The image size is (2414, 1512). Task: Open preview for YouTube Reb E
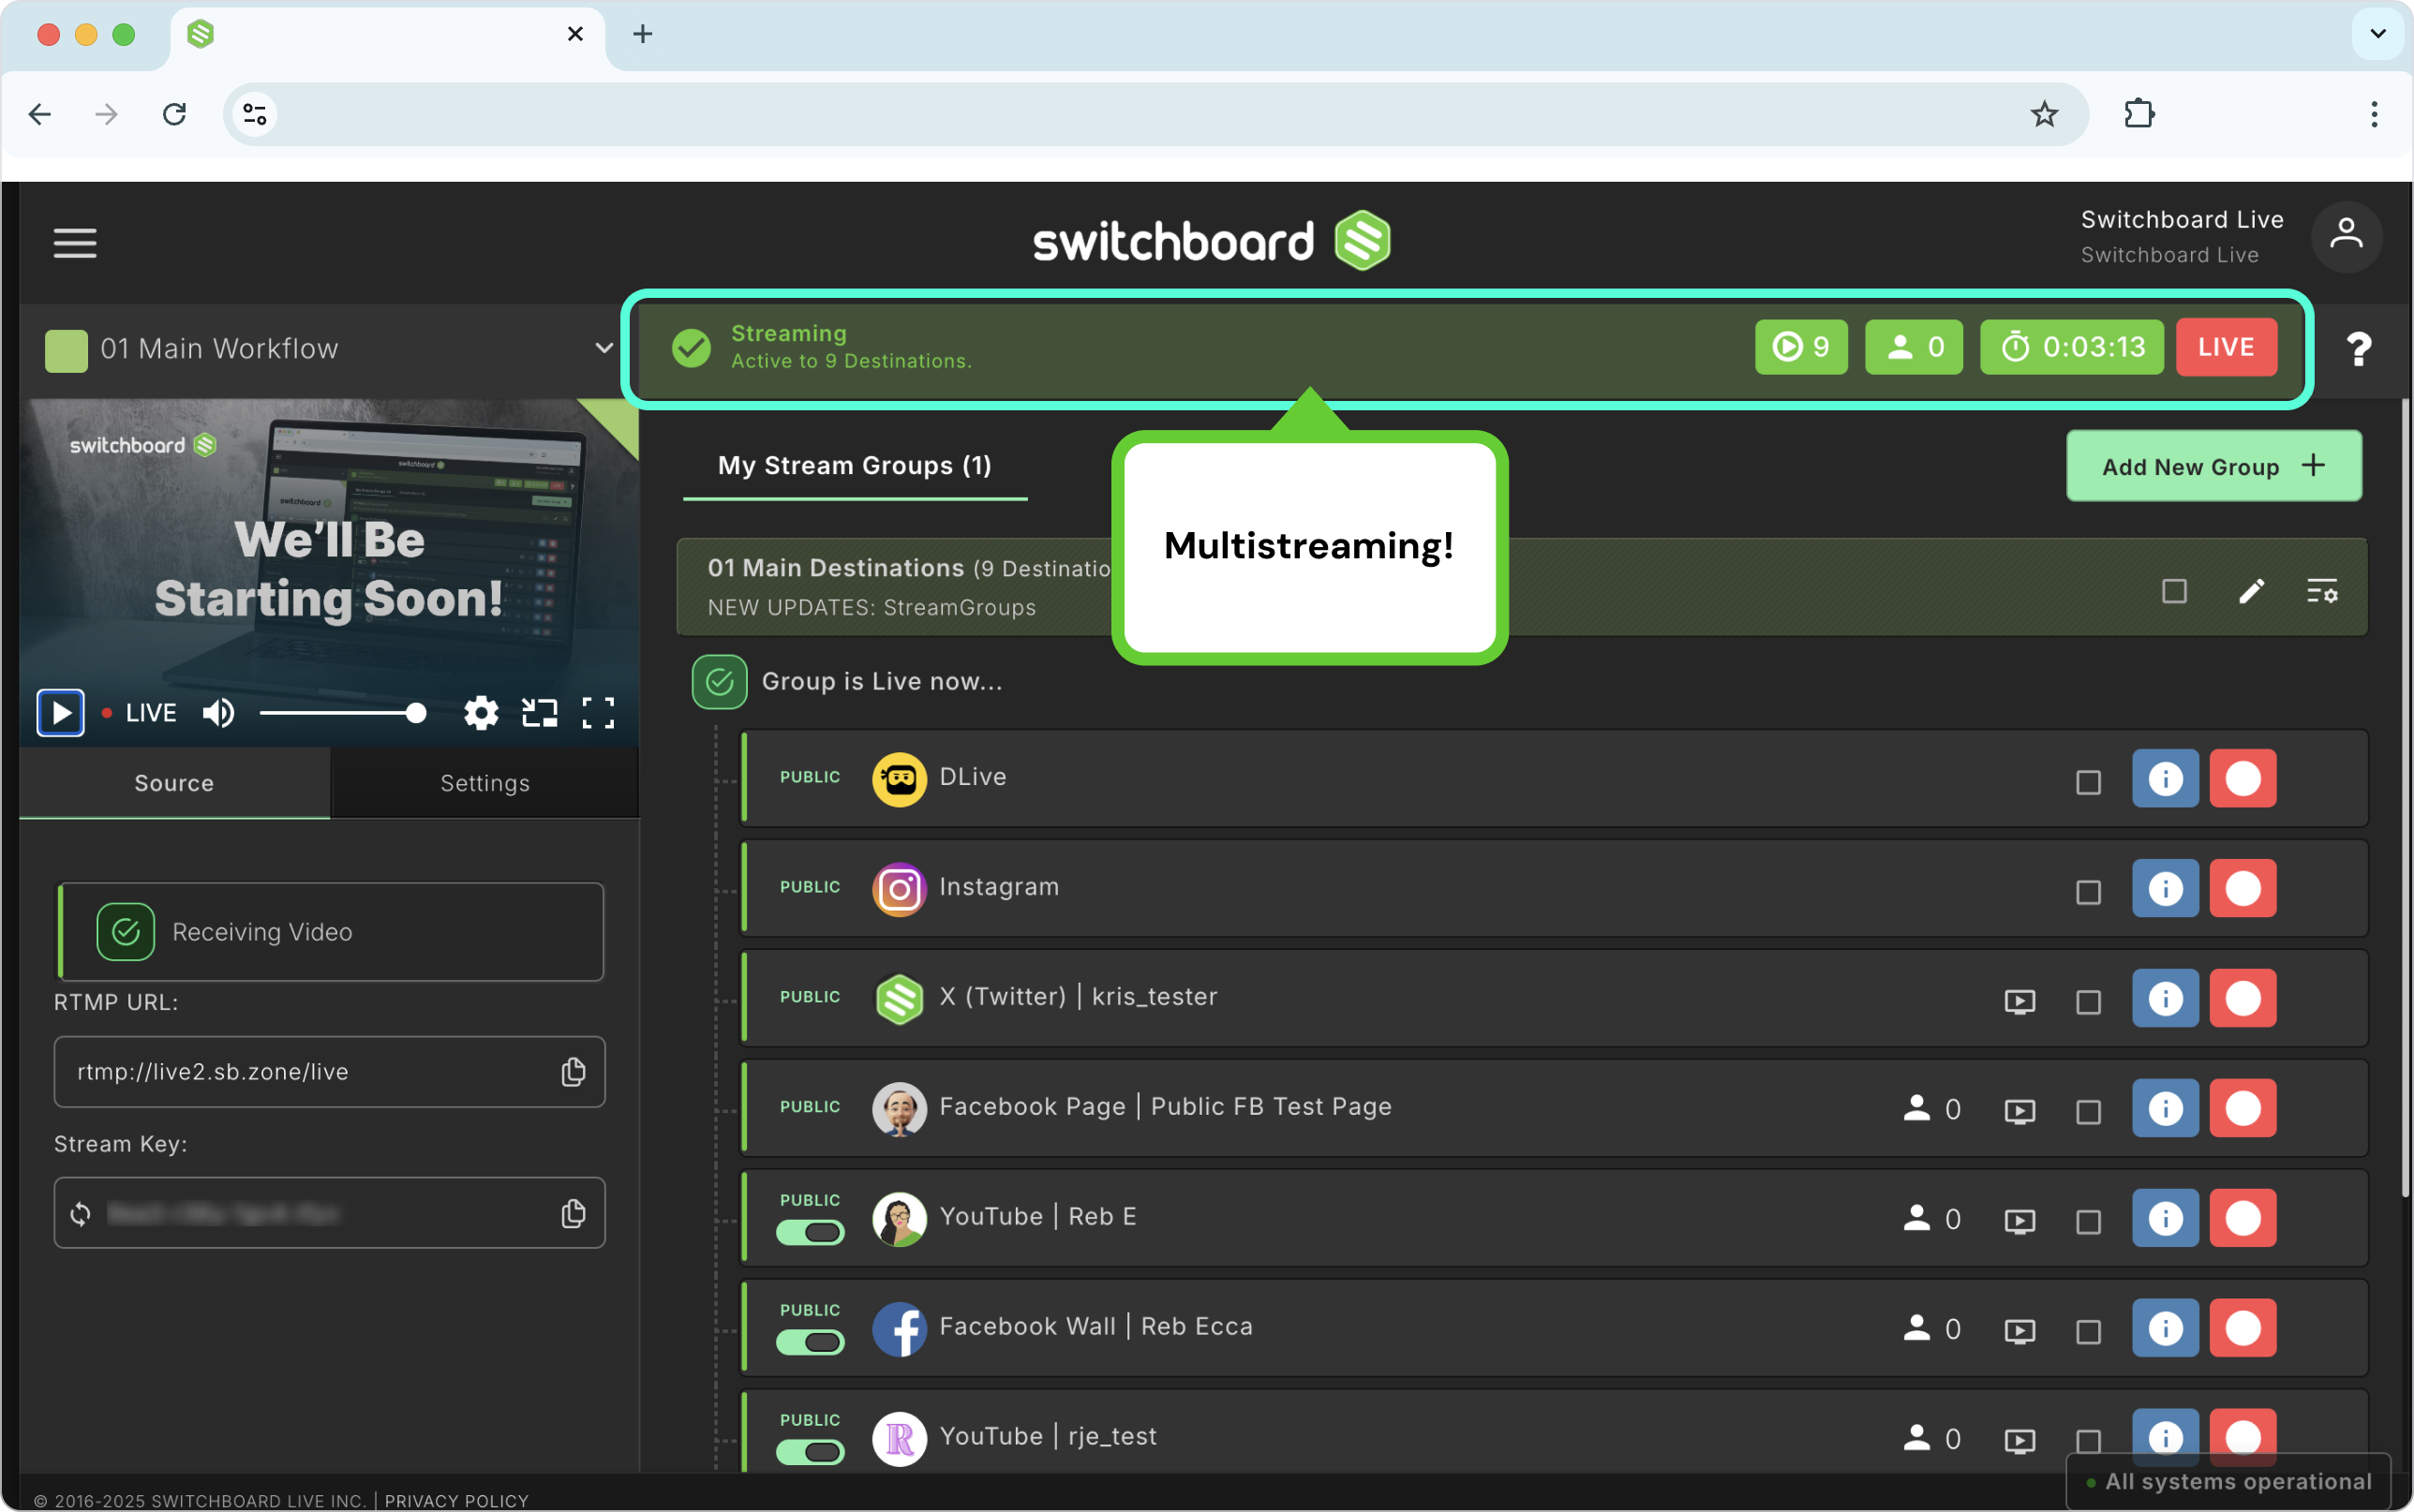[x=2020, y=1221]
